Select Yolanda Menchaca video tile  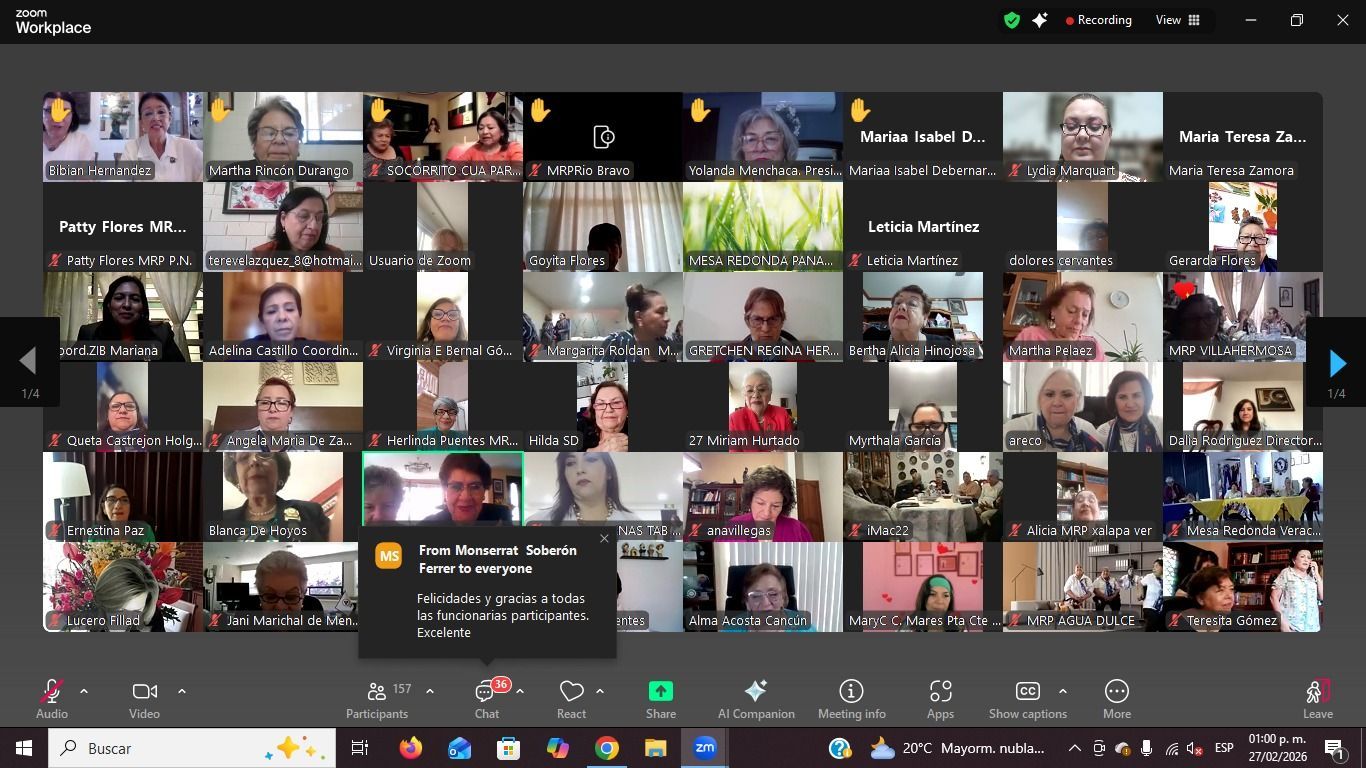763,137
